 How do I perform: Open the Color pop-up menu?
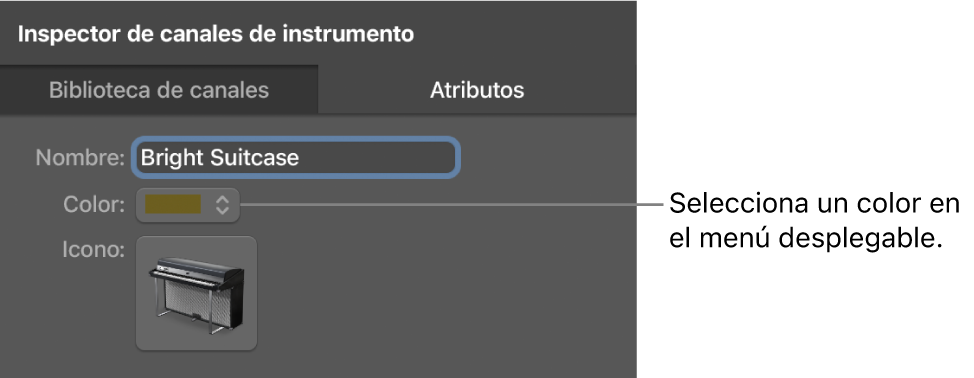coord(188,204)
